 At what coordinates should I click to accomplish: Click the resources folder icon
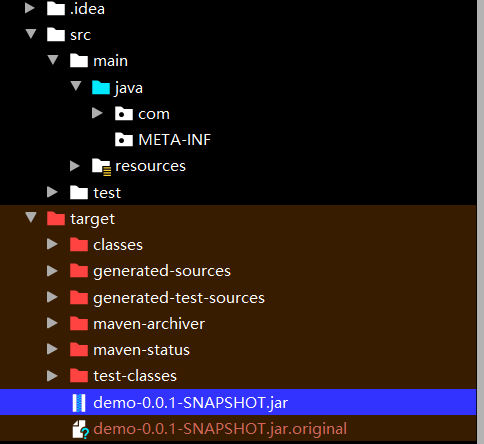[101, 166]
